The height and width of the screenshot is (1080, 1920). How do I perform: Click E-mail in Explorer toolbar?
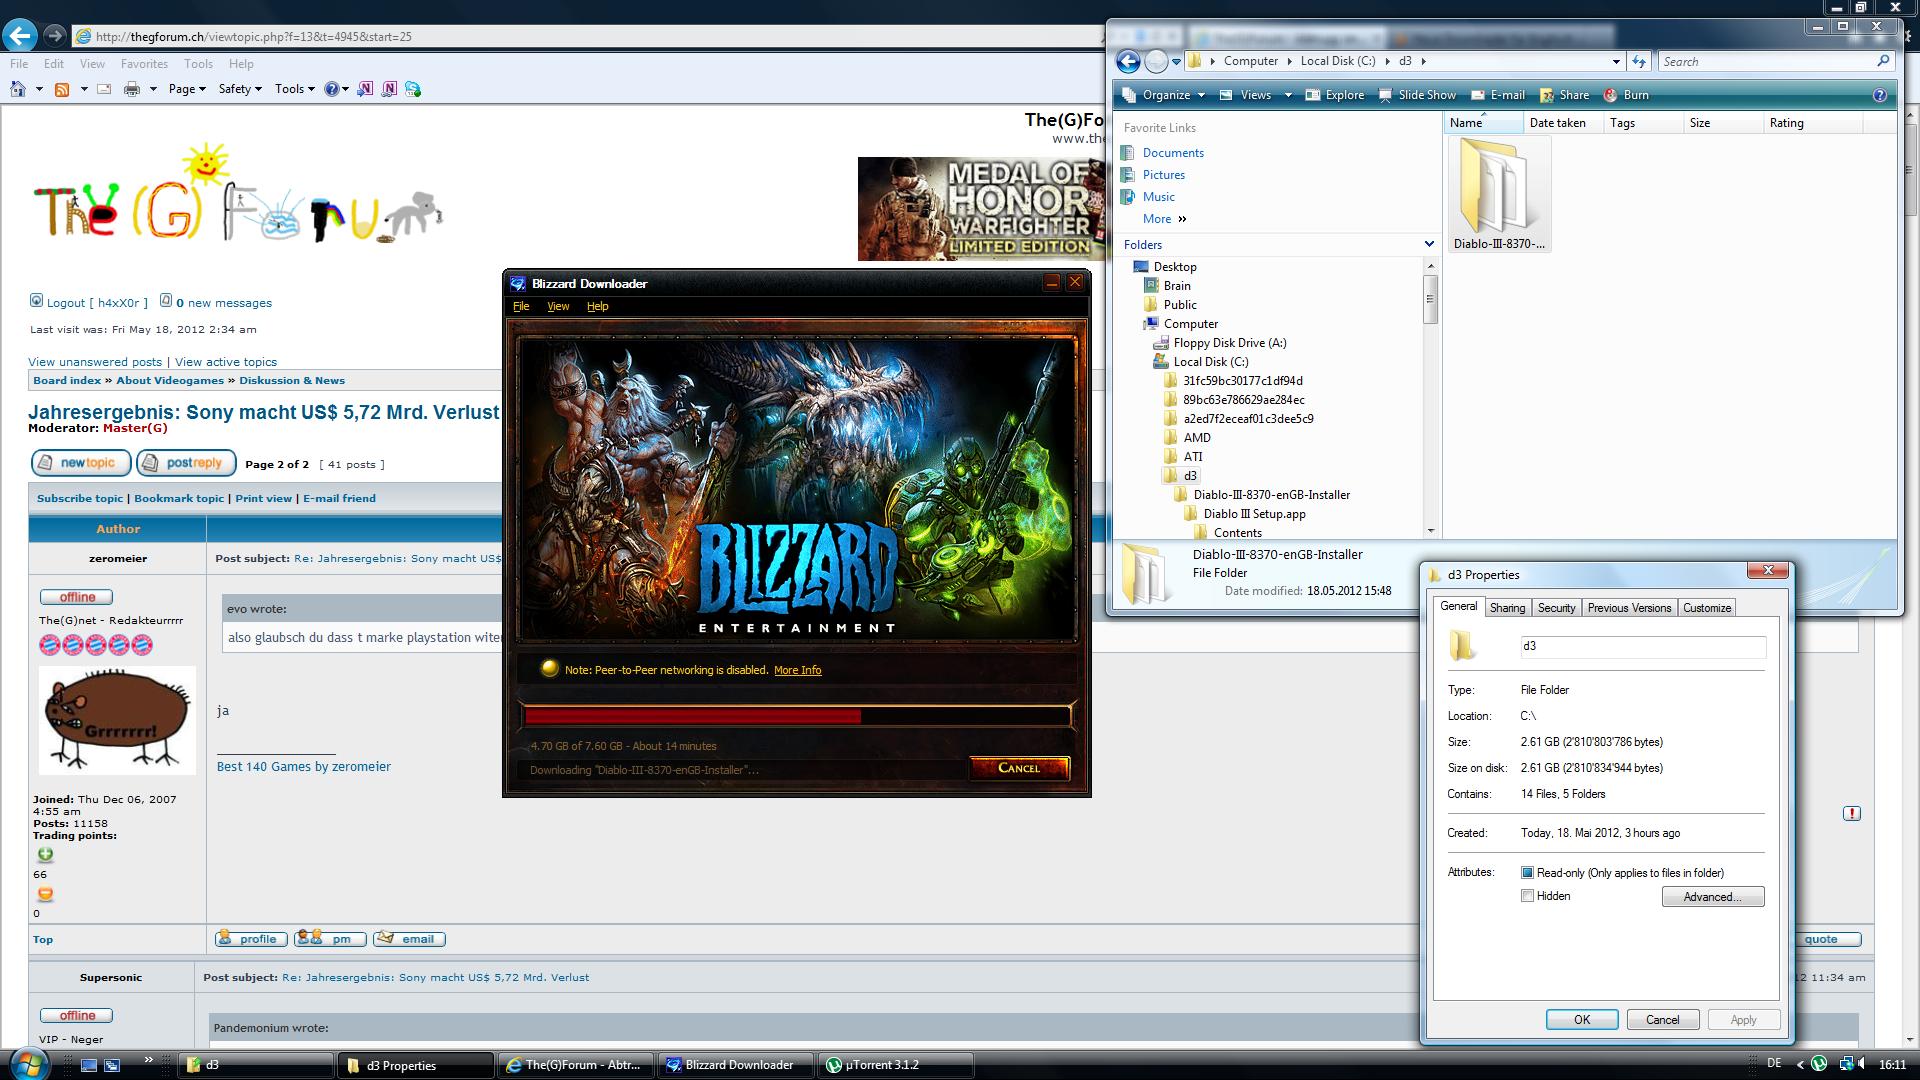1497,95
